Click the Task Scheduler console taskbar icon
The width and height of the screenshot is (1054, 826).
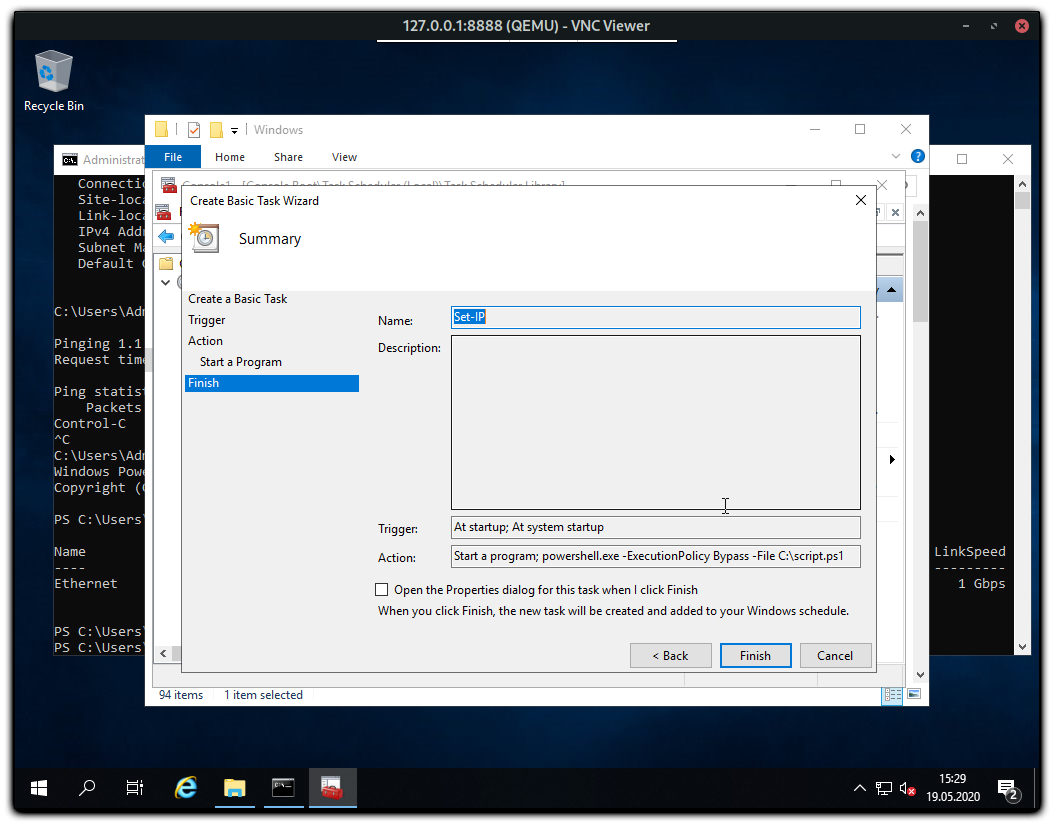(332, 788)
